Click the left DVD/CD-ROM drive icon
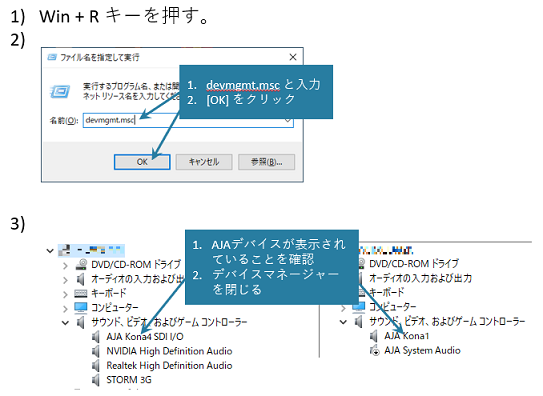 coord(81,264)
